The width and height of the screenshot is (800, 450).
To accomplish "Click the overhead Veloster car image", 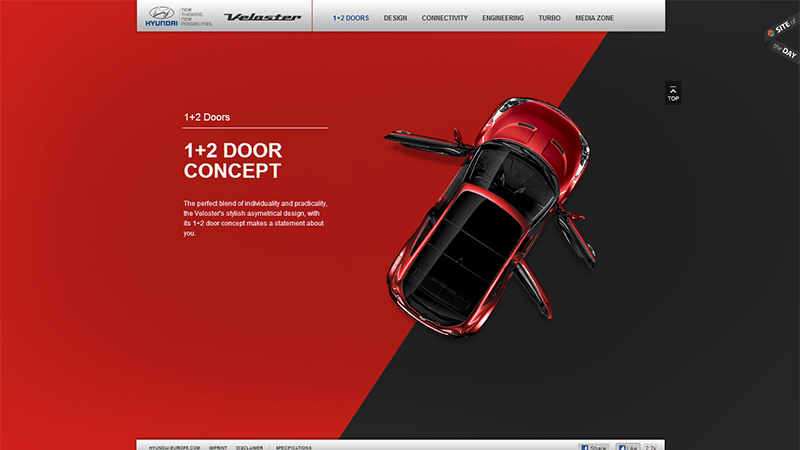I will 490,217.
